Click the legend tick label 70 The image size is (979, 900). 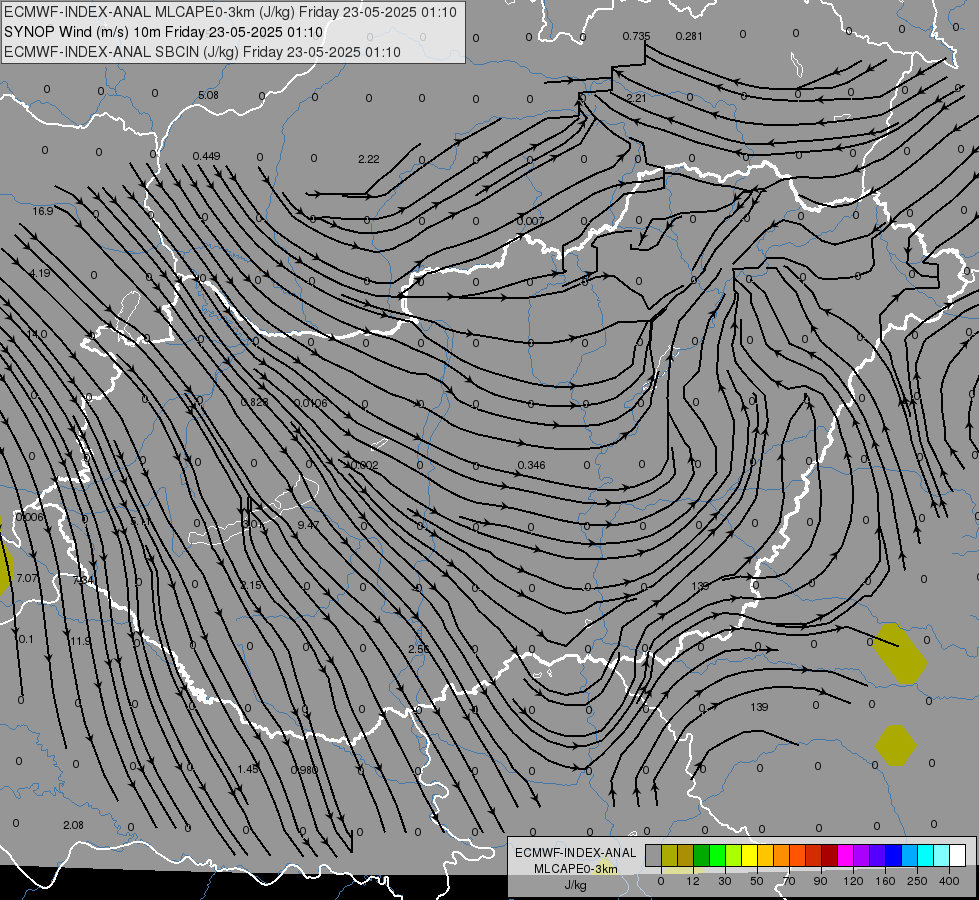coord(789,881)
